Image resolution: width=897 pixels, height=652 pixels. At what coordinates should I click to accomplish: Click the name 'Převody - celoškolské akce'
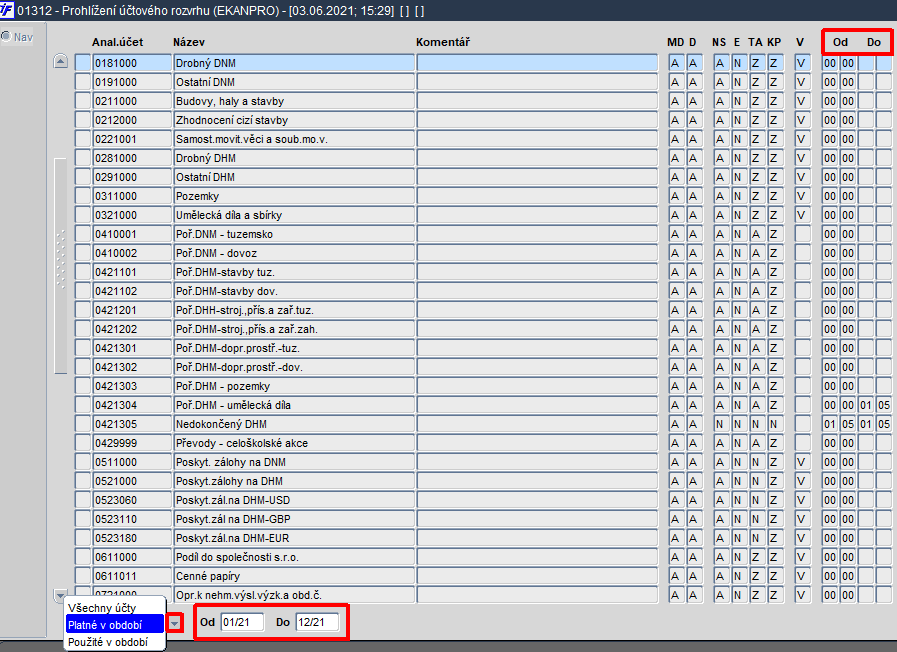pos(294,443)
